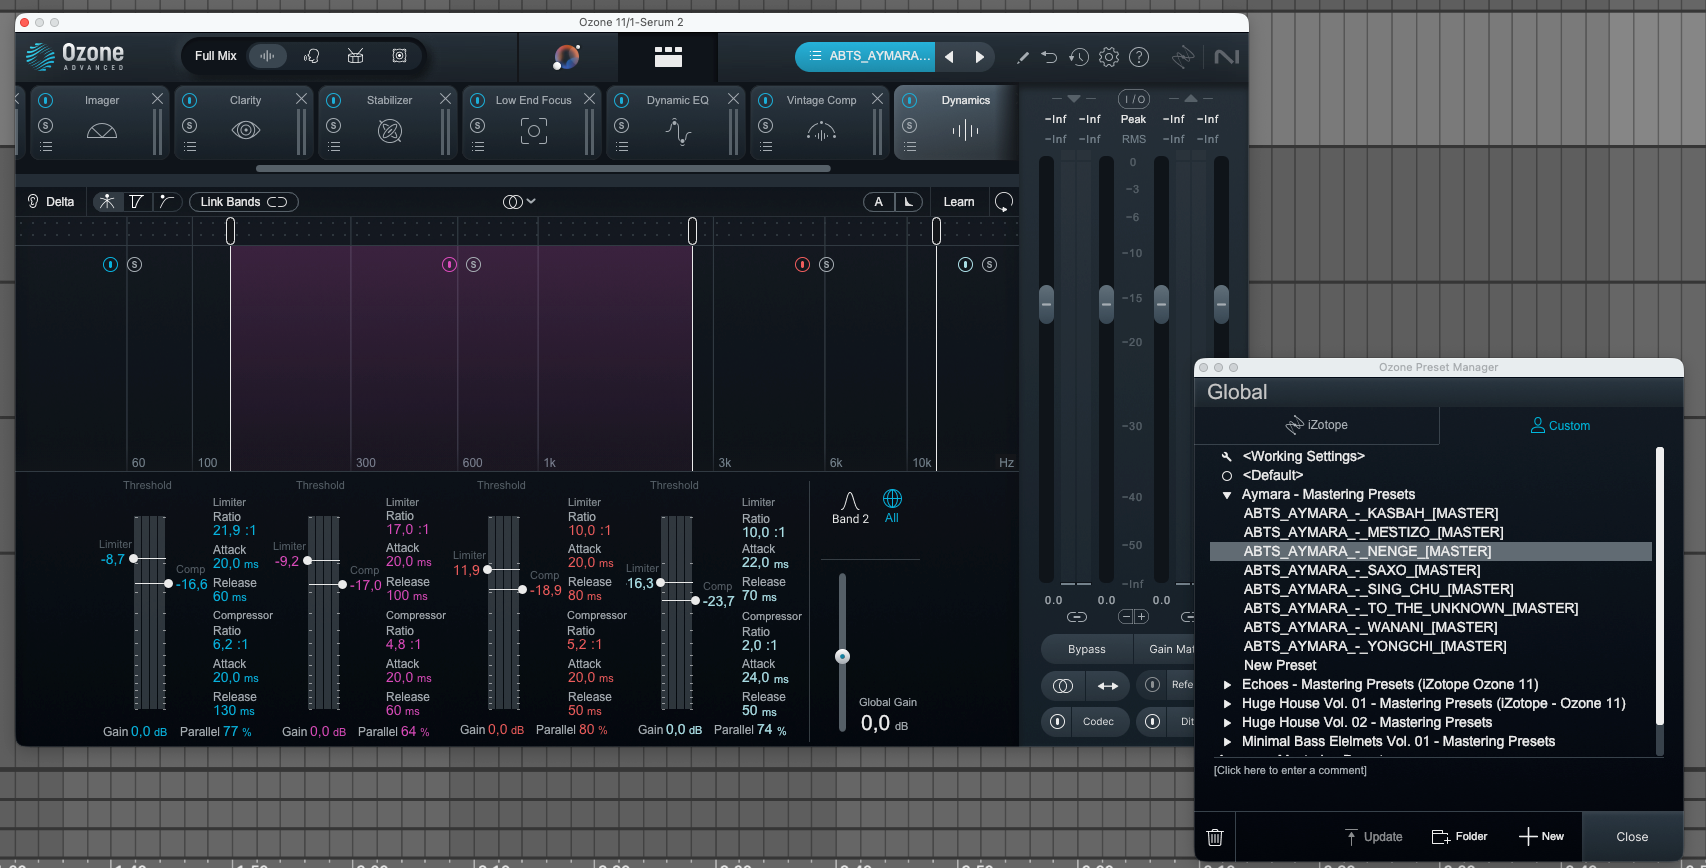Collapse Aymara - Mastering Presets folder
Screen dimensions: 1706x868
tap(1227, 495)
